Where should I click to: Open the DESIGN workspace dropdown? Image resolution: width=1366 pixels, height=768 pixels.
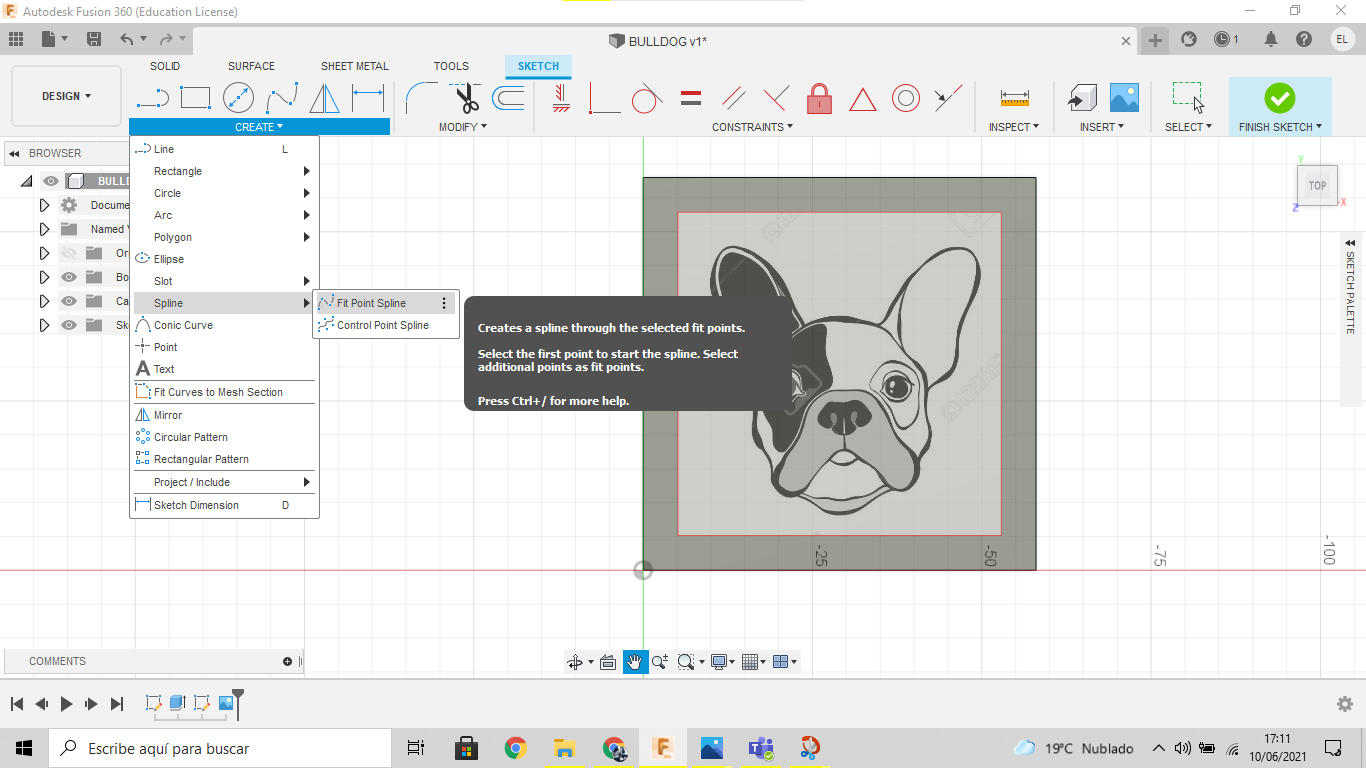(66, 96)
